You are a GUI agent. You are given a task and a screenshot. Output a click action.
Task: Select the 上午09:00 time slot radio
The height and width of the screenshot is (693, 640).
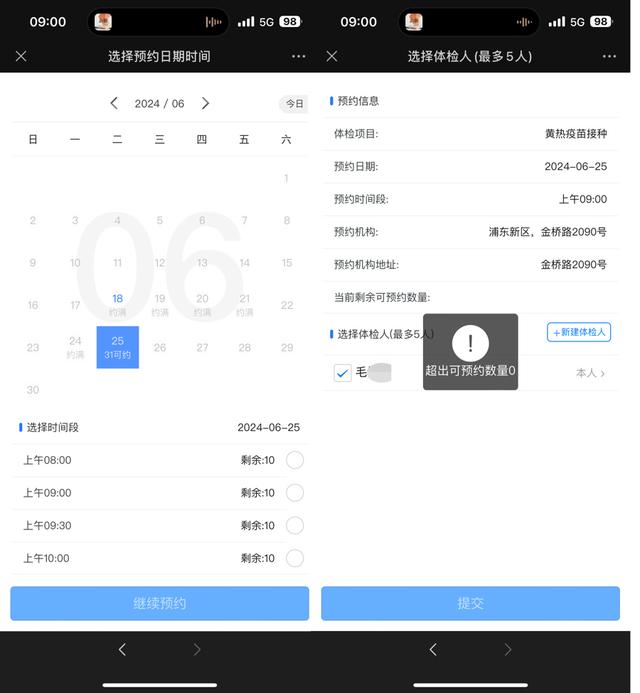click(x=295, y=493)
